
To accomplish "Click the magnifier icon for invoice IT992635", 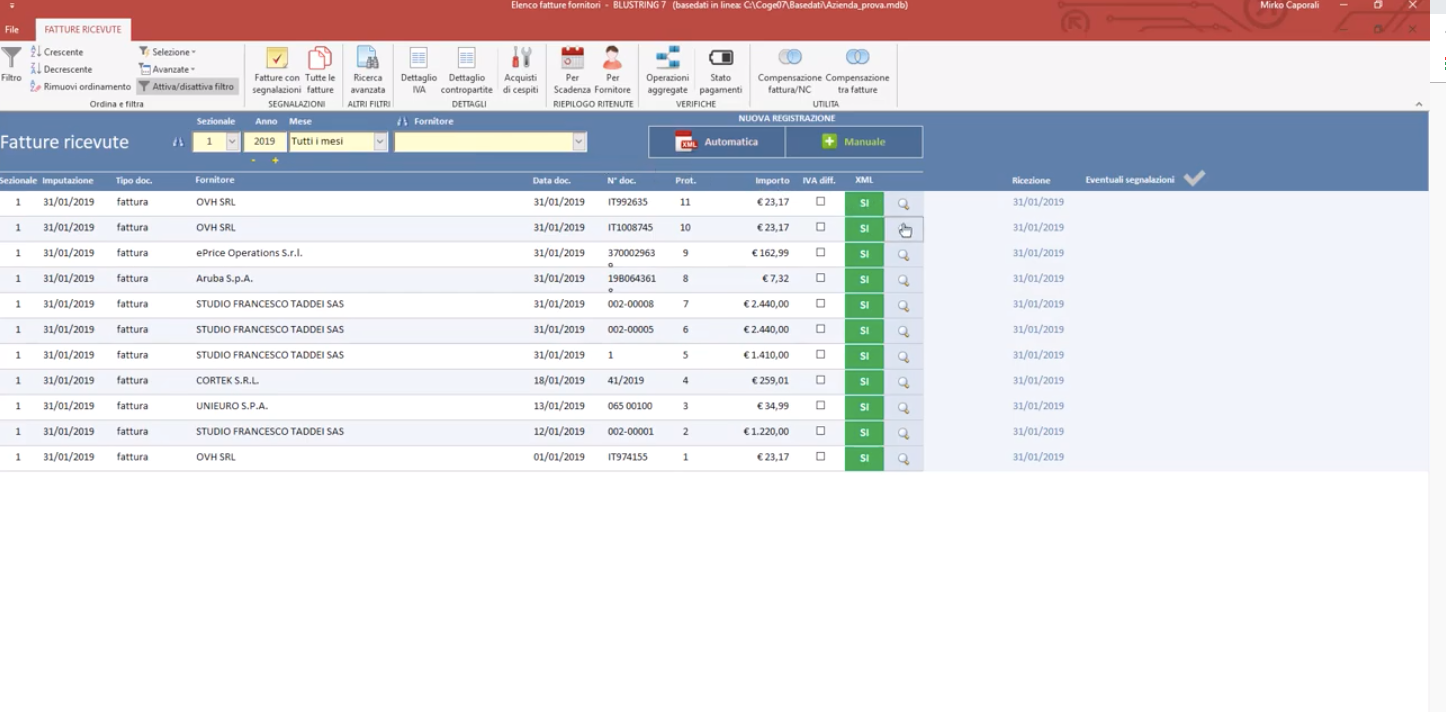I will [x=903, y=203].
